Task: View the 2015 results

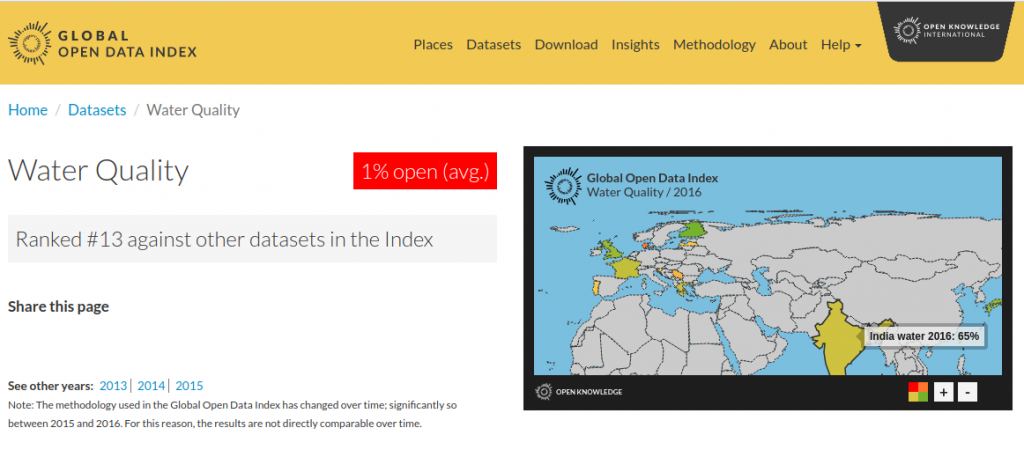Action: [x=189, y=385]
